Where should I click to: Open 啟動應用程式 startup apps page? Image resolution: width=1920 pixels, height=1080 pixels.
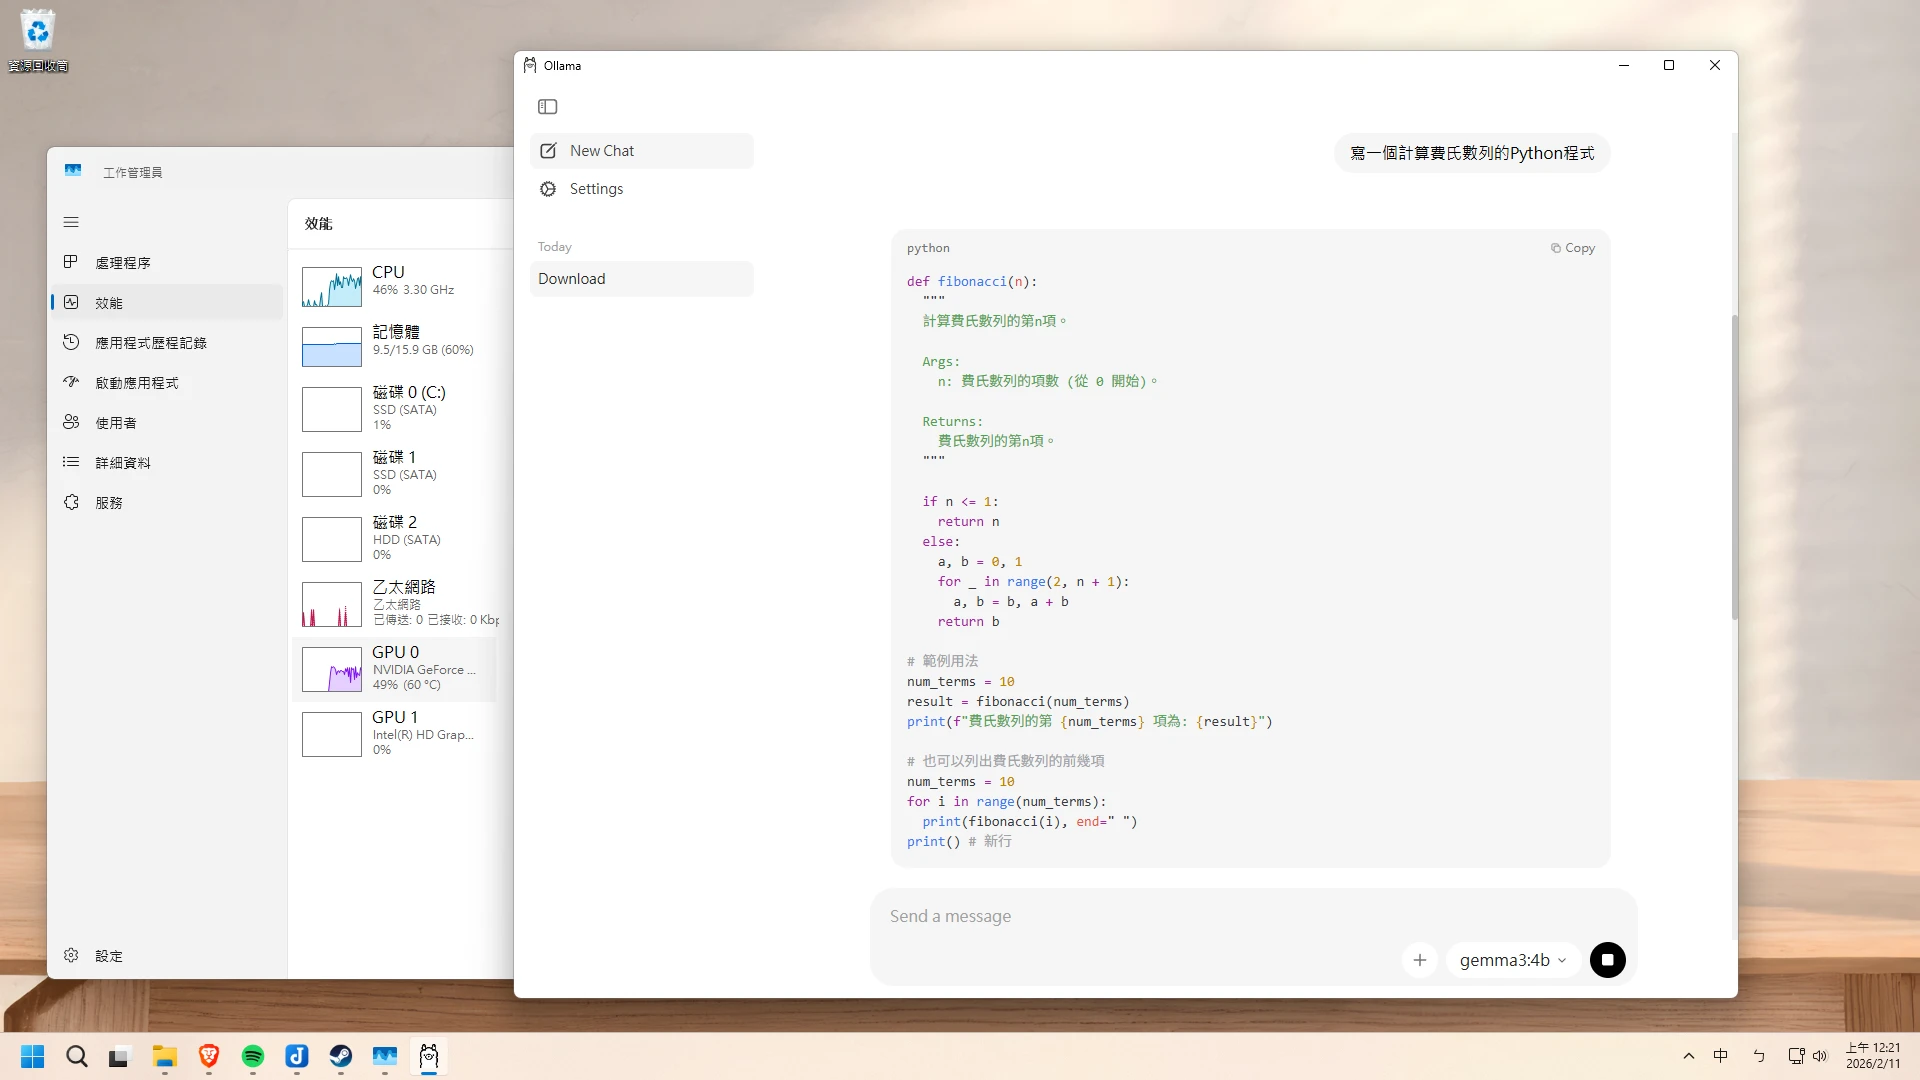point(136,383)
